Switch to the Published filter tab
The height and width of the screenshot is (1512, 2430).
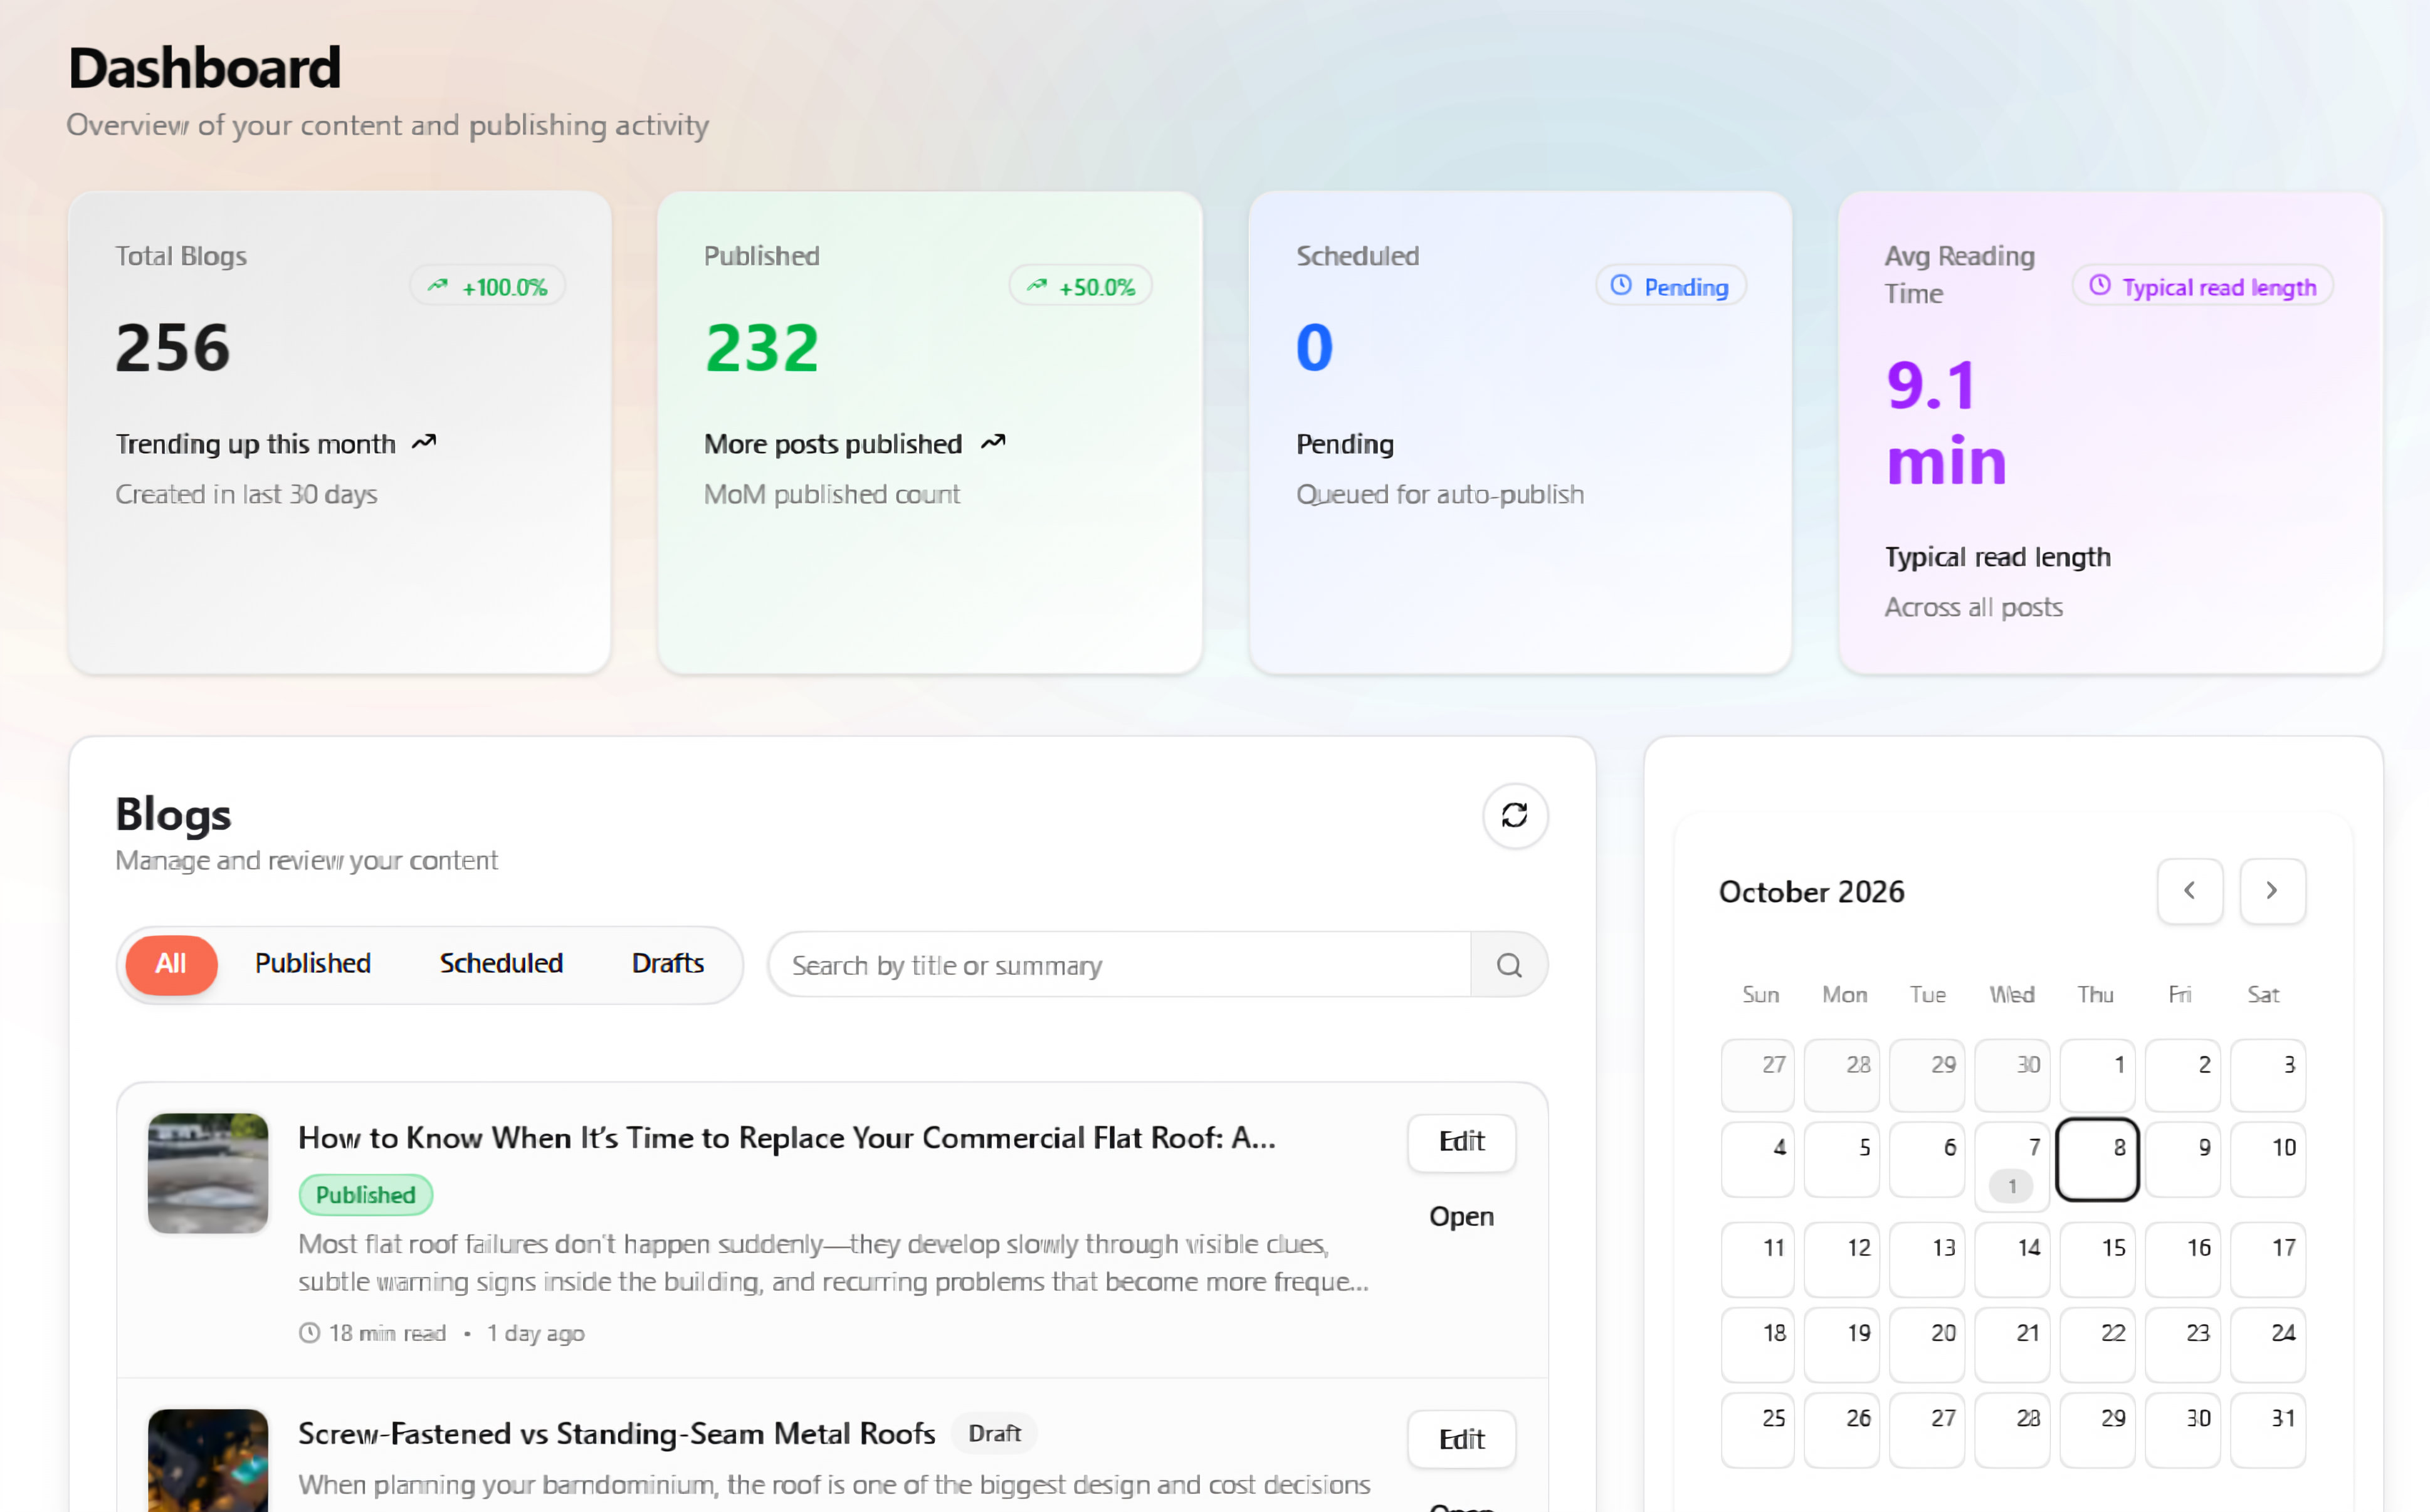tap(313, 964)
